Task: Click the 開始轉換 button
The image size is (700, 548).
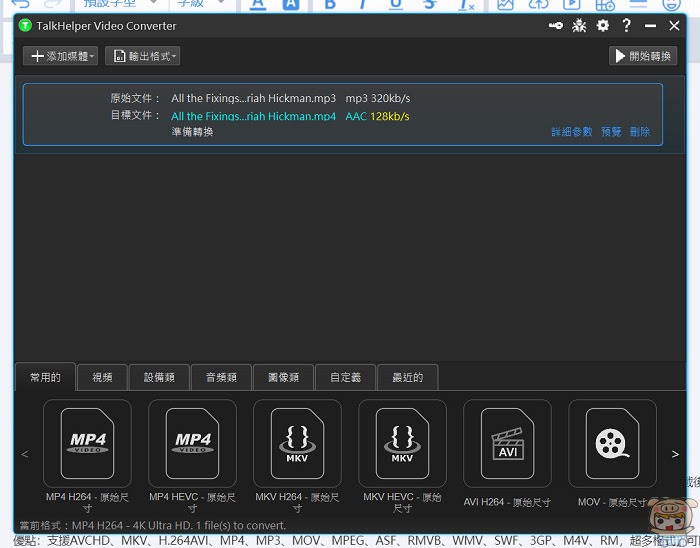Action: (x=643, y=56)
